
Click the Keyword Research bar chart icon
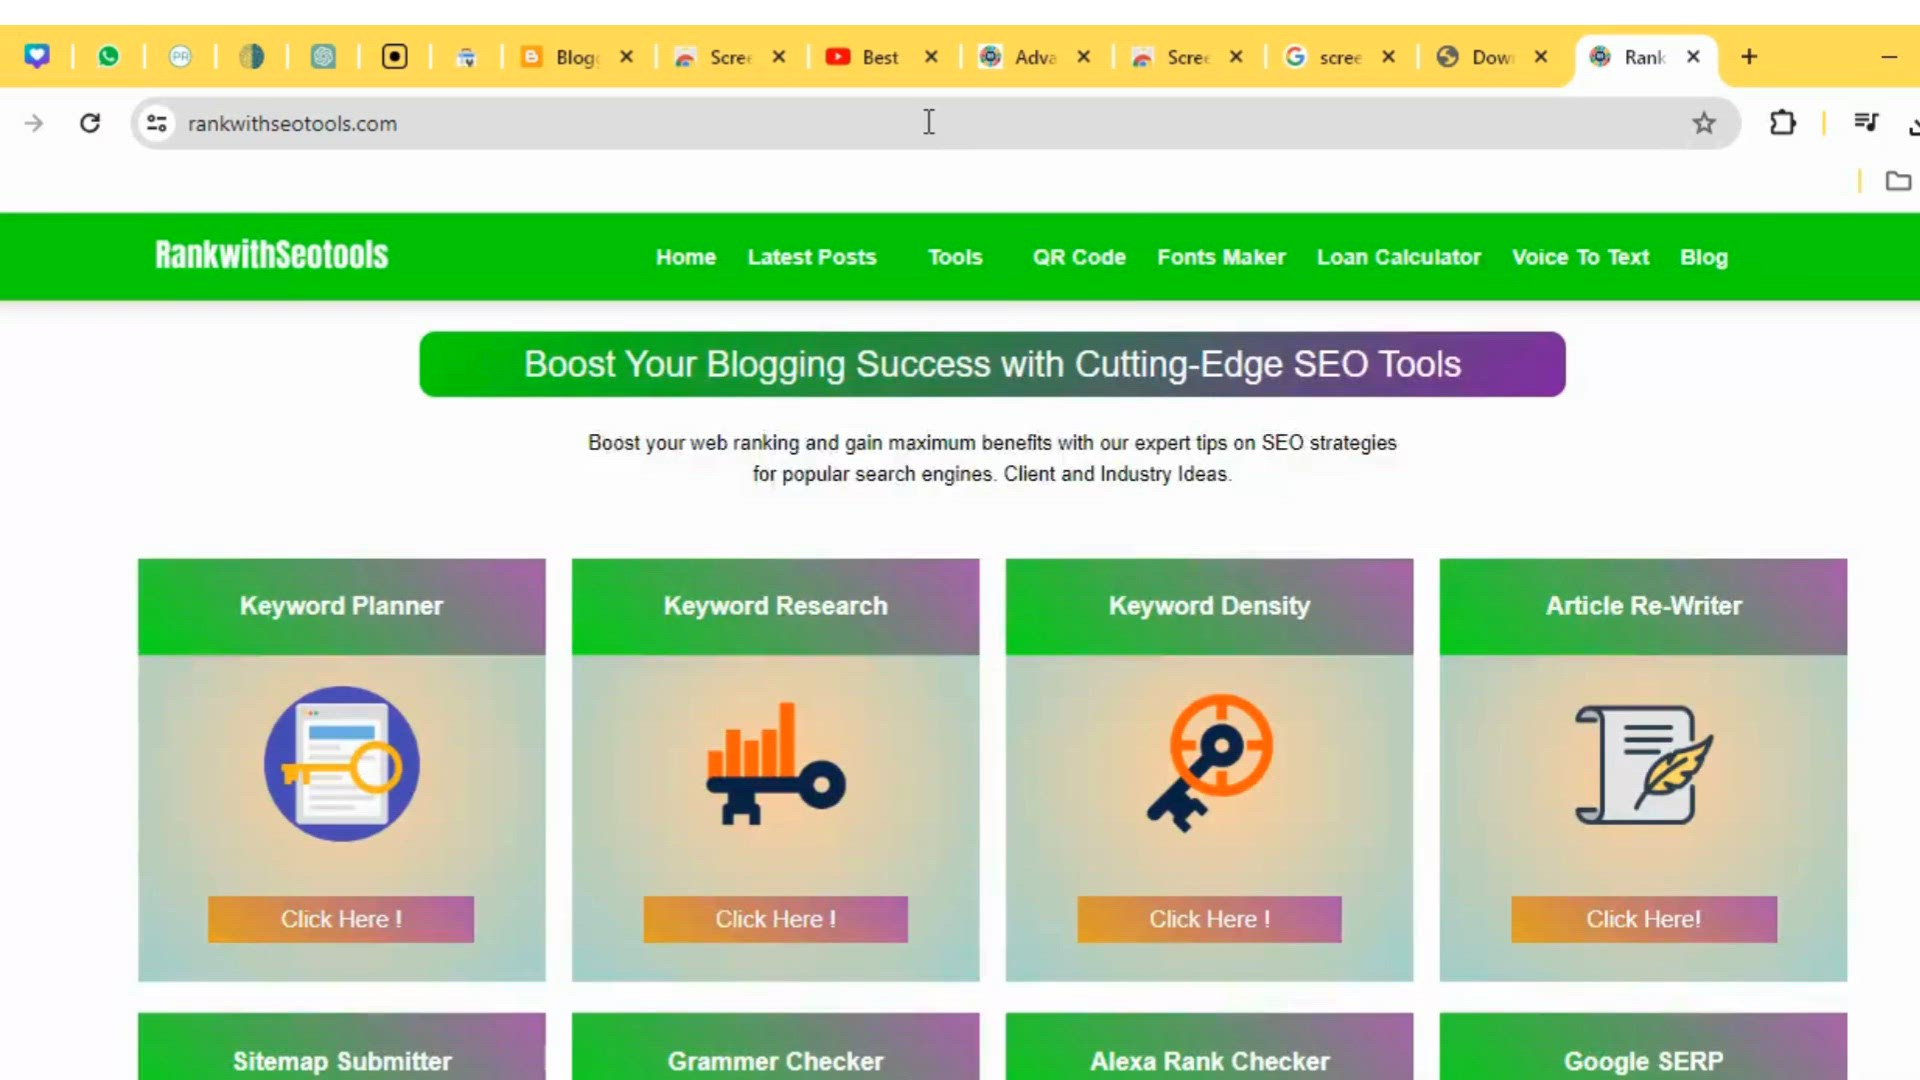(775, 765)
